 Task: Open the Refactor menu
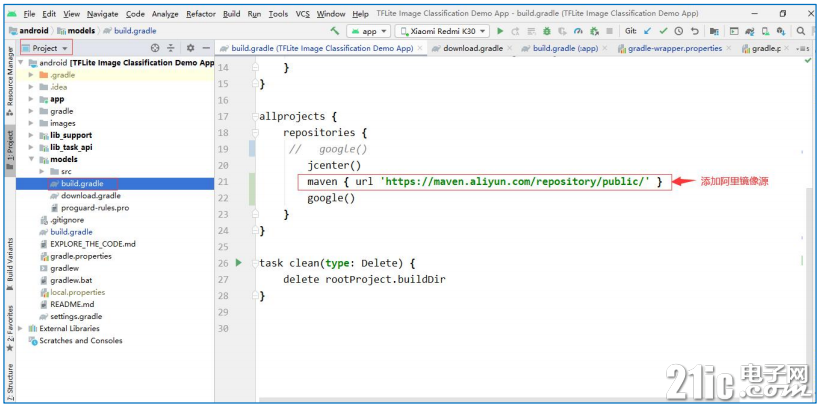[201, 14]
